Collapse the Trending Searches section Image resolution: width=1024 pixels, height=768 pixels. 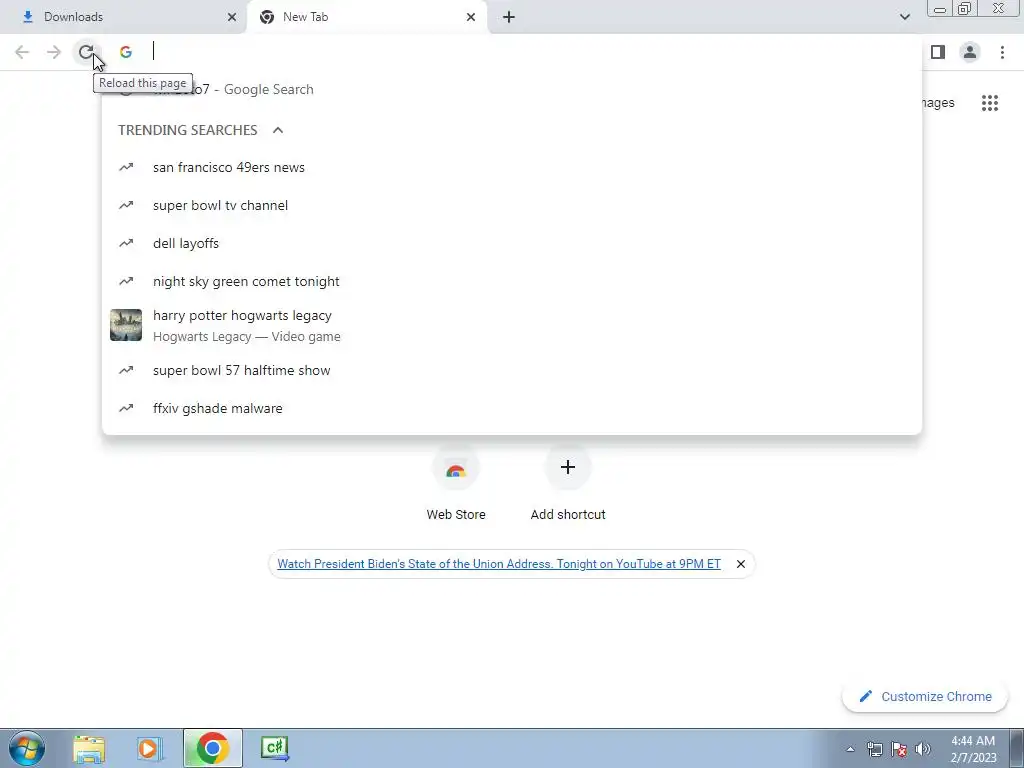pos(278,130)
